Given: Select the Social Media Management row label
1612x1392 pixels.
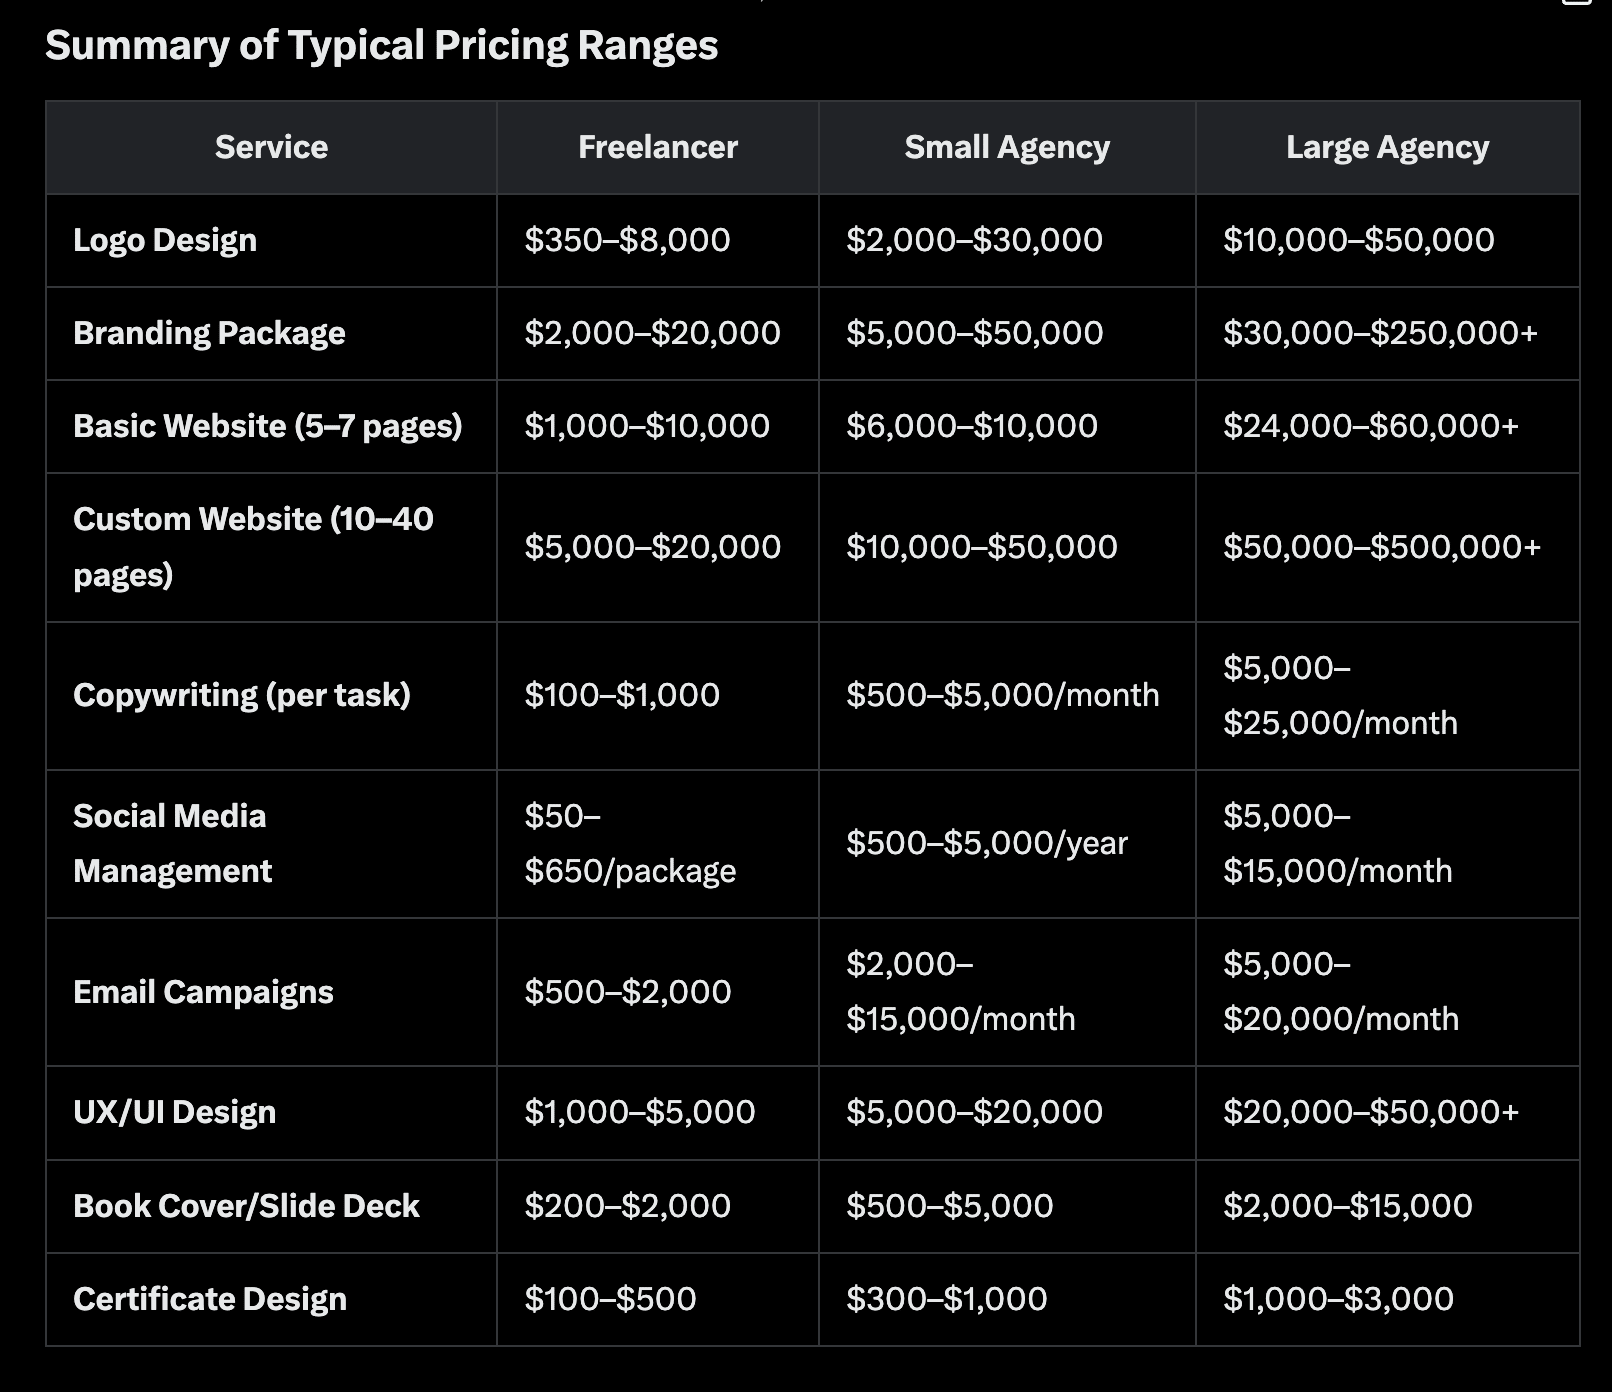Looking at the screenshot, I should point(172,844).
